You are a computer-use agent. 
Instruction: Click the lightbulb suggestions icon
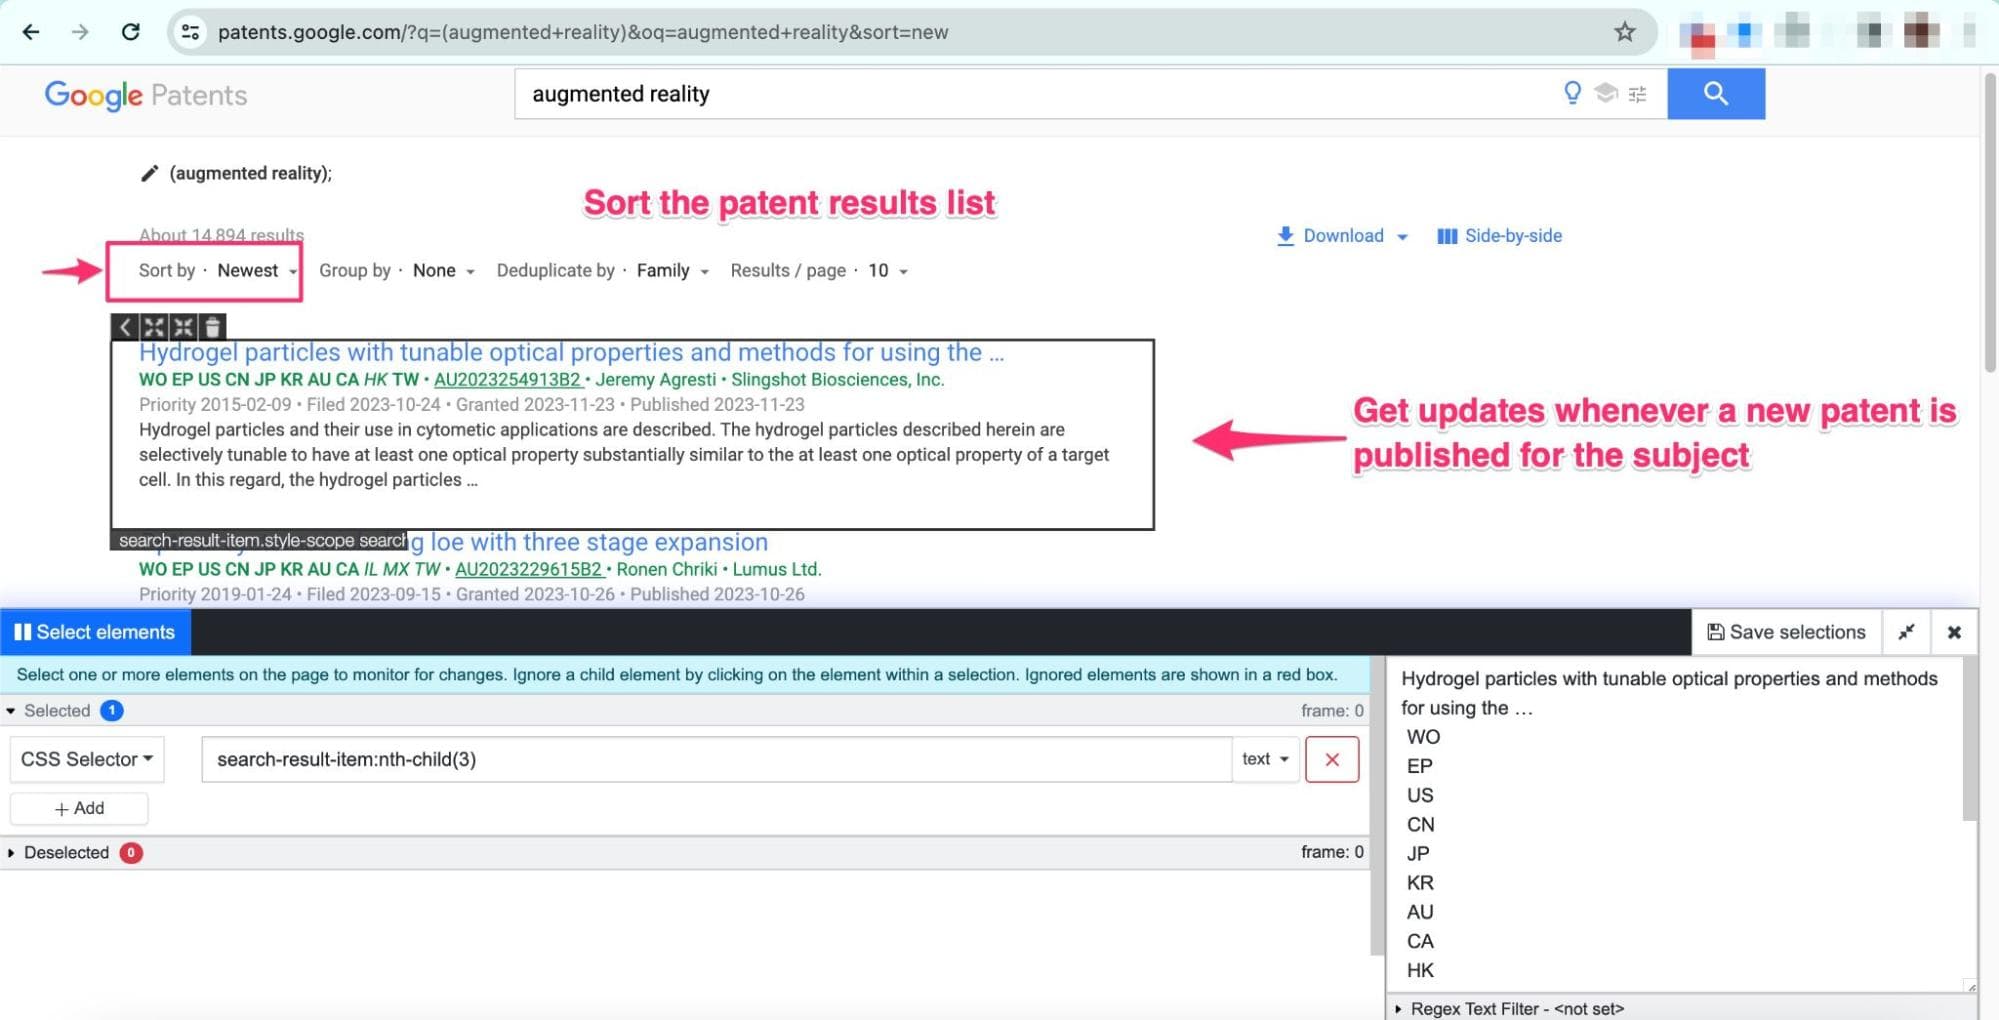pyautogui.click(x=1572, y=93)
